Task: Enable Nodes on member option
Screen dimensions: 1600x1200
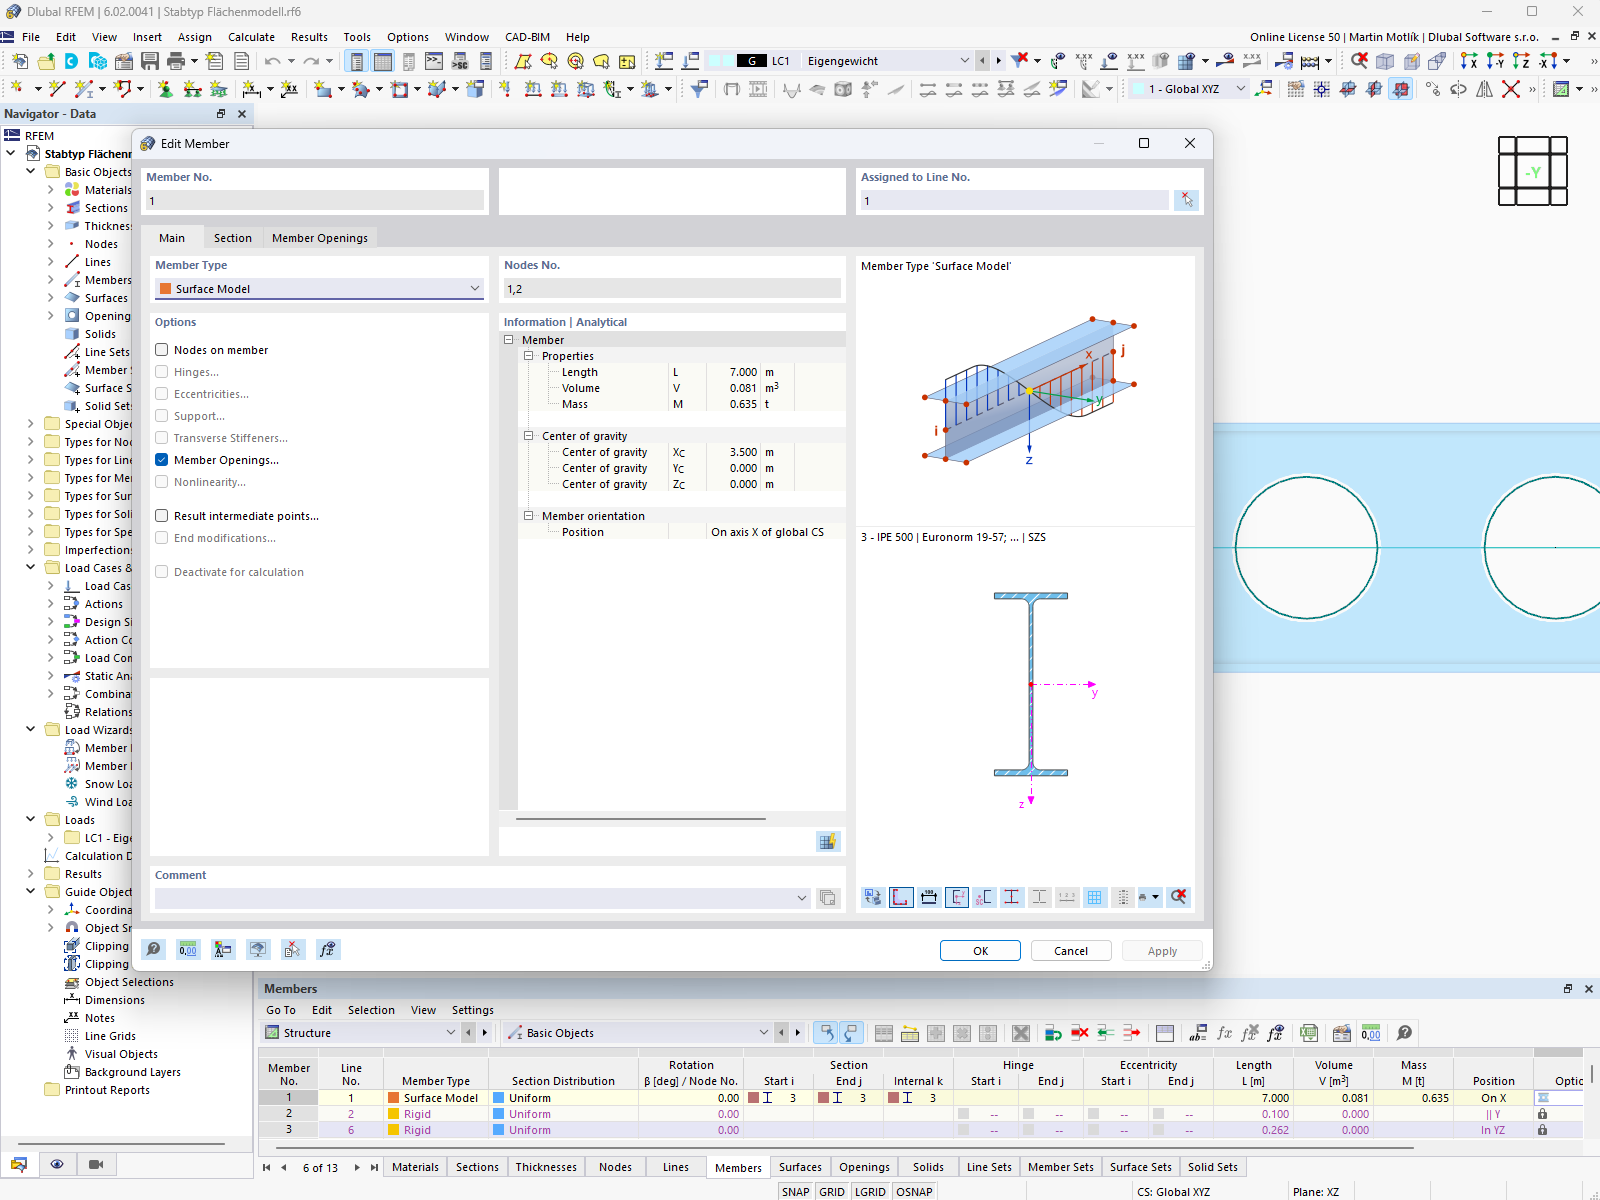Action: 161,350
